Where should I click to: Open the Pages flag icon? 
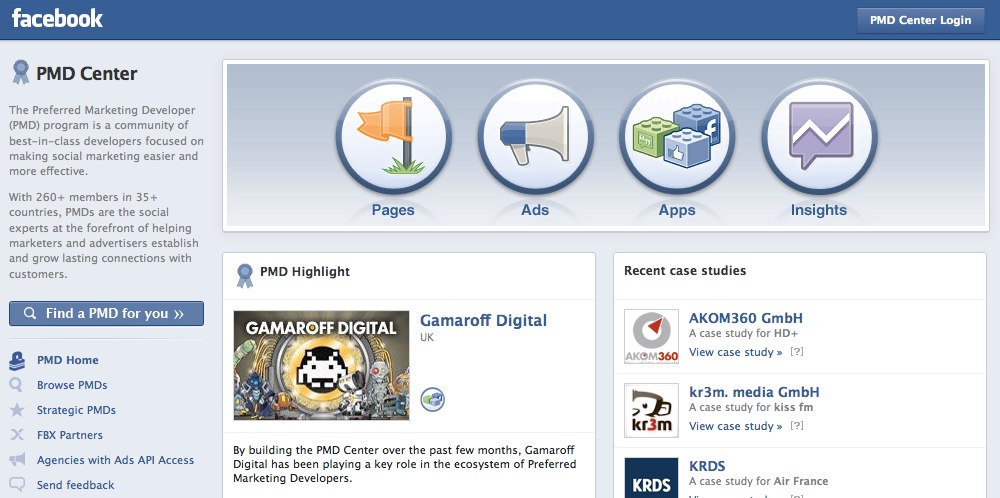pyautogui.click(x=393, y=137)
